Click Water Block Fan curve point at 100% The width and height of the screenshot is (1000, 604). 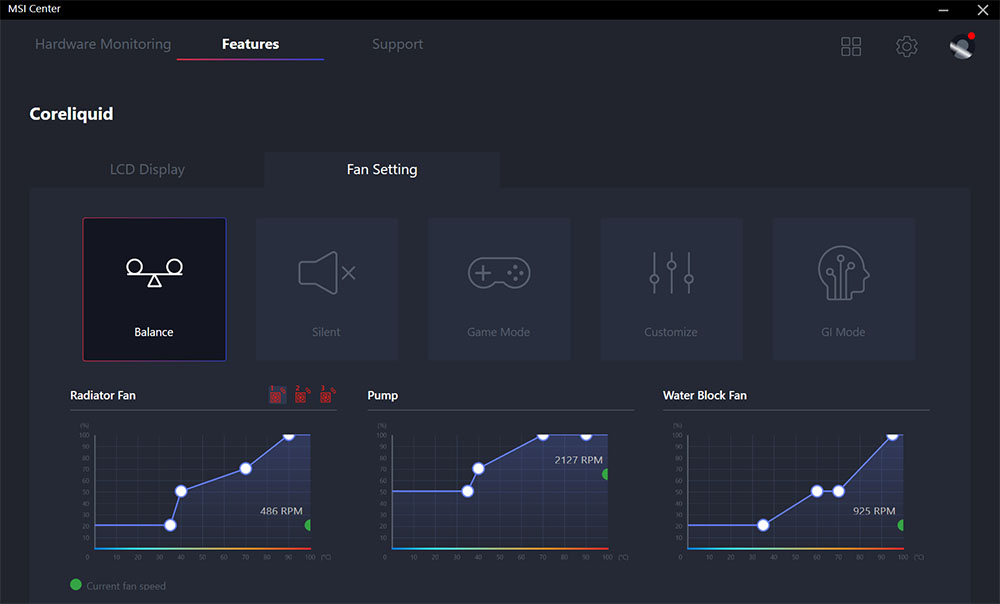tap(892, 435)
